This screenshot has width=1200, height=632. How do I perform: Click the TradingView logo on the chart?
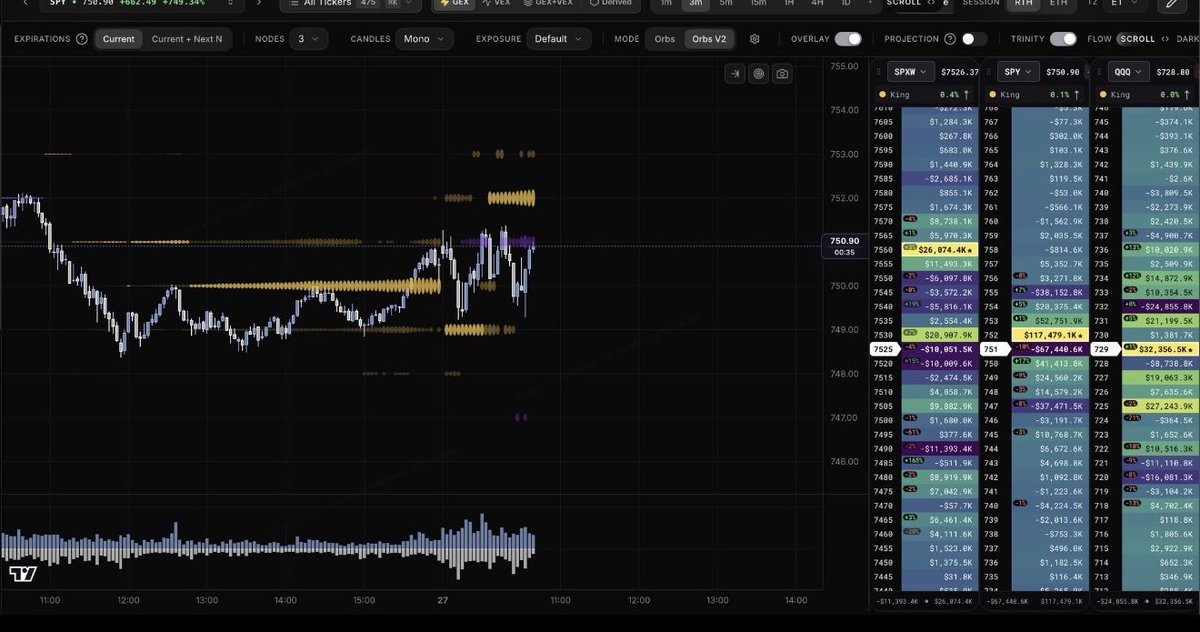[x=22, y=574]
